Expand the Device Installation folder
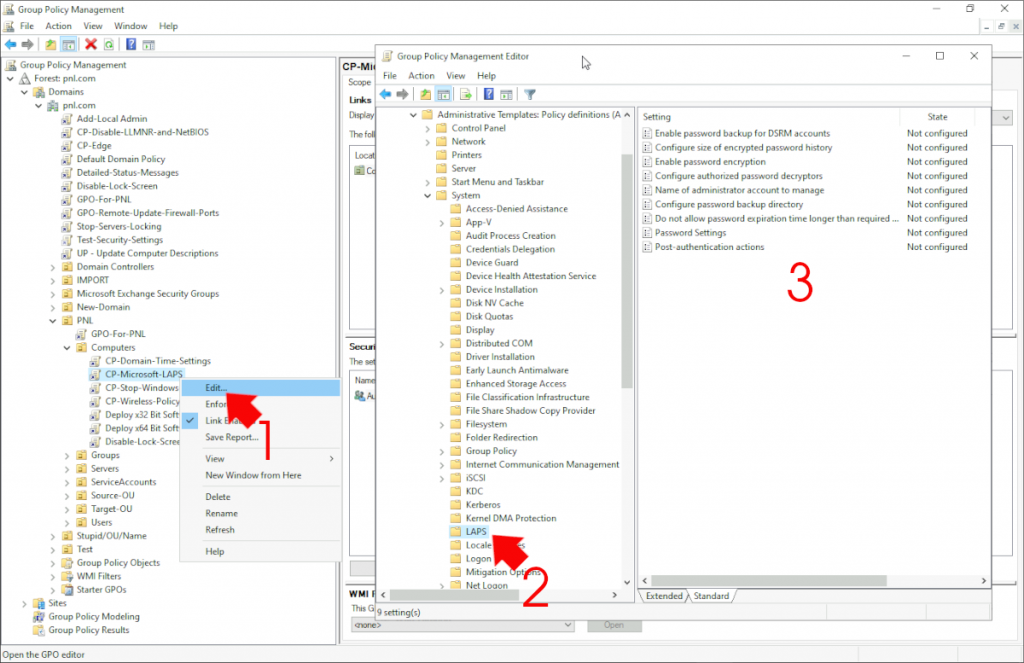Viewport: 1024px width, 663px height. [x=442, y=290]
